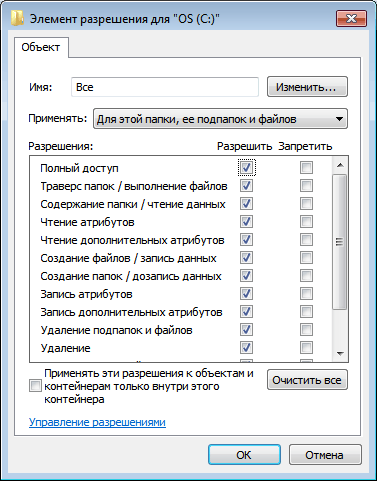
Task: Uncheck Разрешить for Удаление
Action: tap(246, 347)
